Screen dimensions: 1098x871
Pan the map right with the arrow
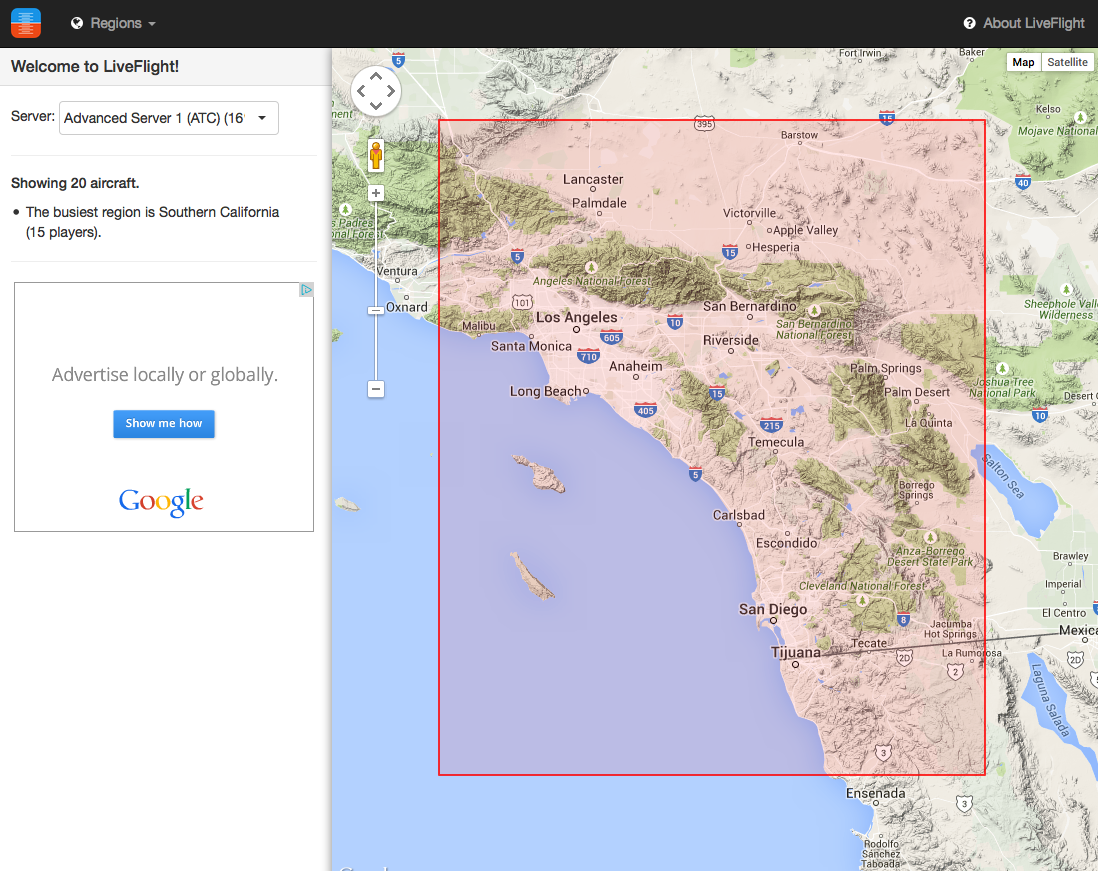pos(391,91)
